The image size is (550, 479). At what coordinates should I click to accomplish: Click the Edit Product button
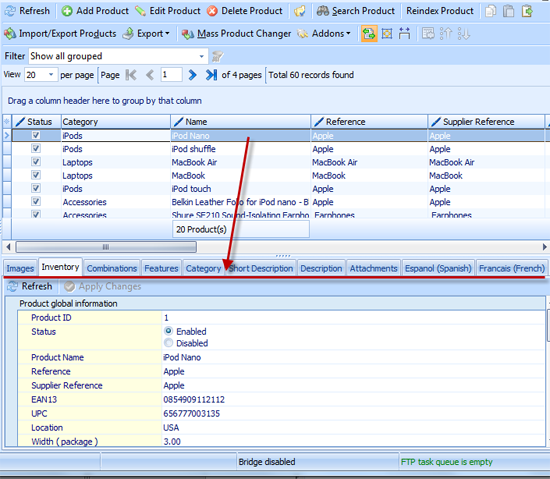(x=168, y=11)
